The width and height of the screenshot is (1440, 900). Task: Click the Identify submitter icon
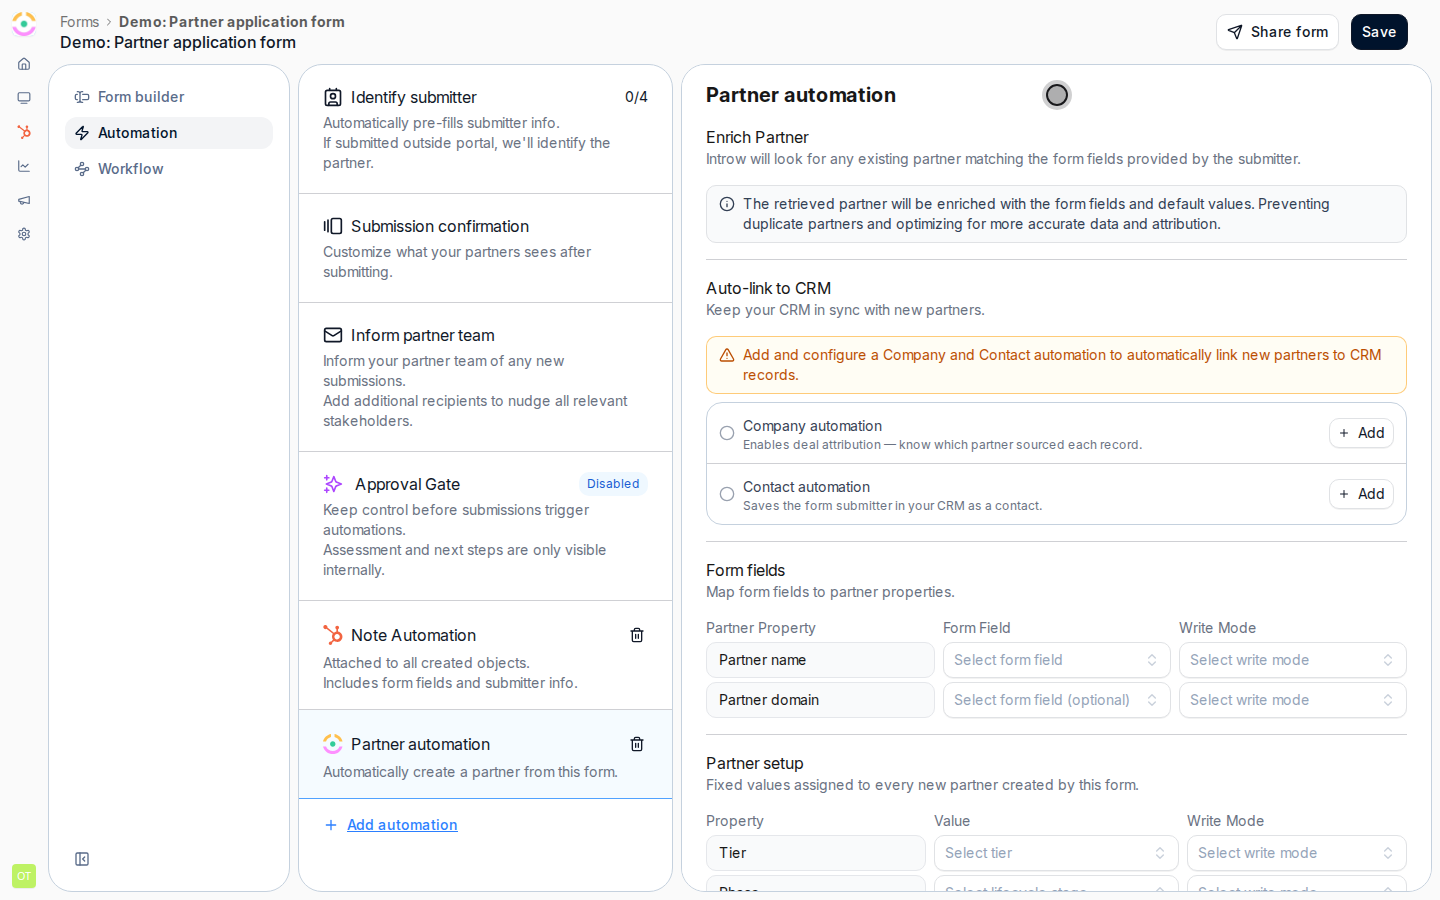click(x=333, y=97)
